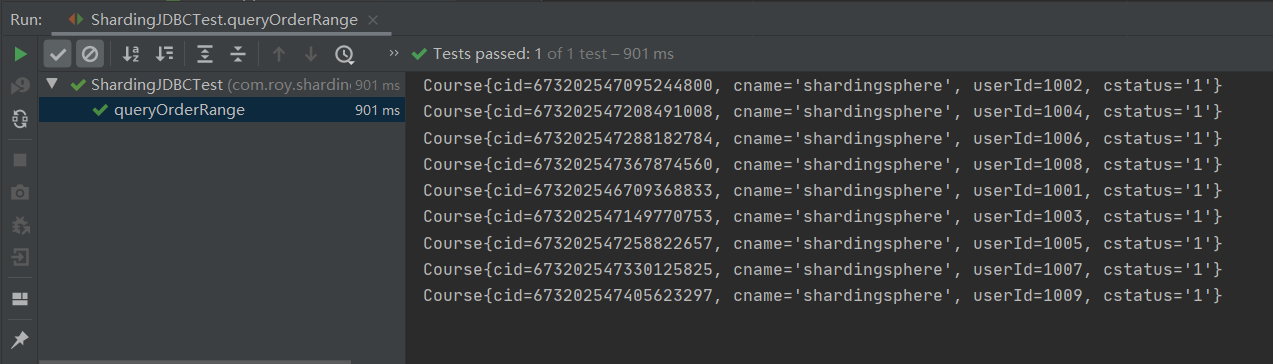Sort tests alphabetically
The width and height of the screenshot is (1273, 364).
(131, 54)
